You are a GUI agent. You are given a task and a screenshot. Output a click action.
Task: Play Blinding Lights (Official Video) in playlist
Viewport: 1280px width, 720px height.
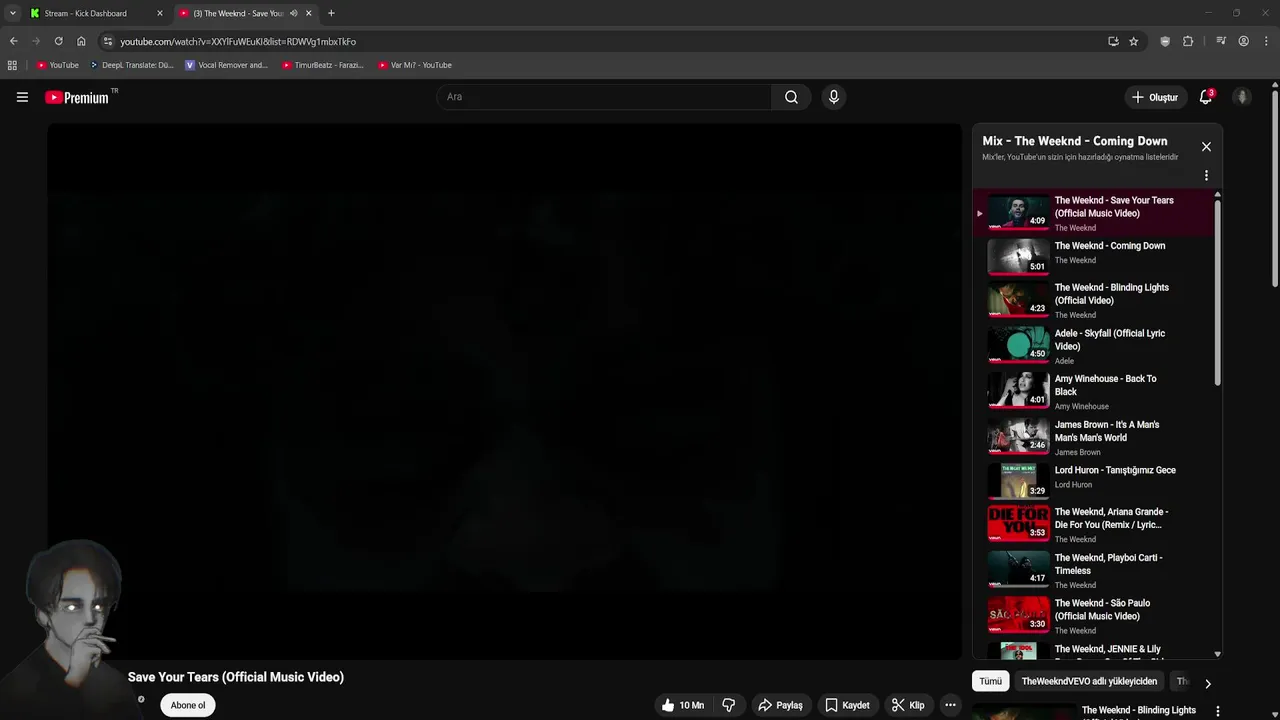(1094, 300)
